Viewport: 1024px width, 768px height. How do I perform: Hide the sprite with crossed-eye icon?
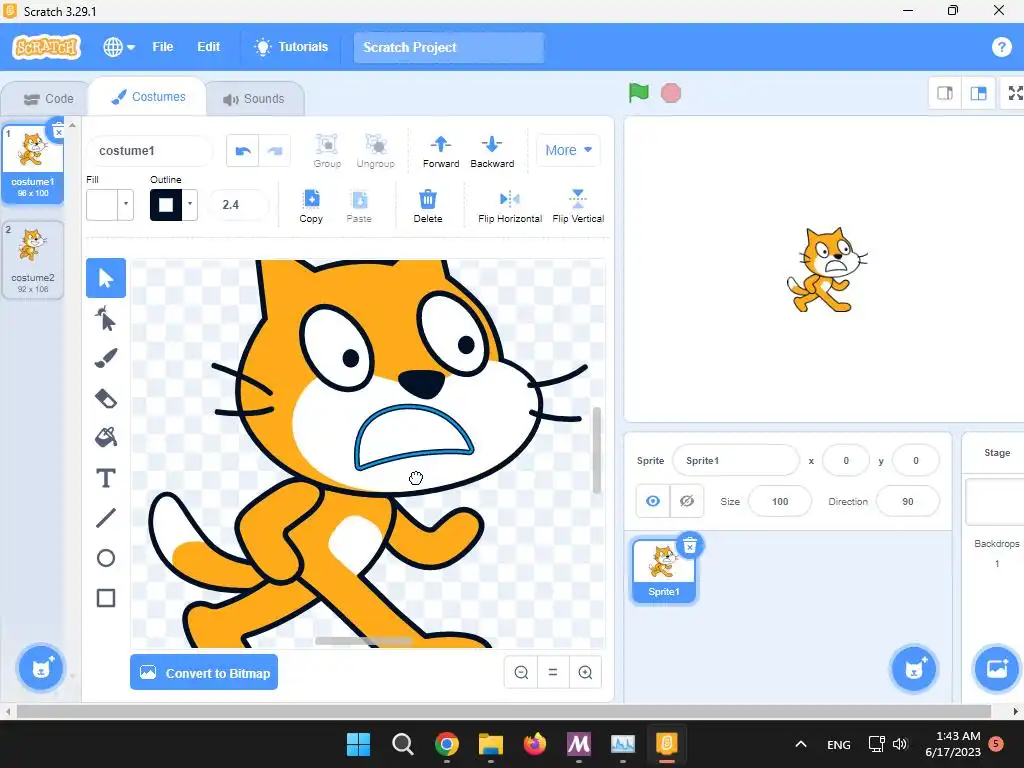[x=686, y=501]
